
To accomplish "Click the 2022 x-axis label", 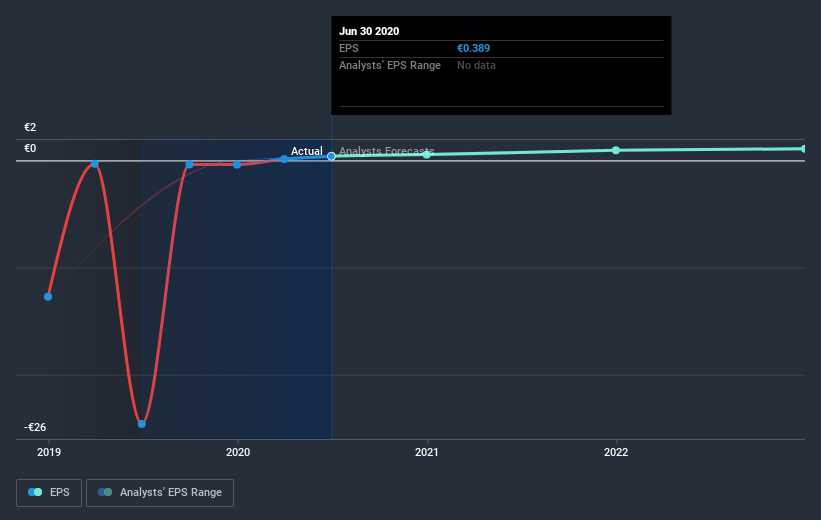I will 616,452.
